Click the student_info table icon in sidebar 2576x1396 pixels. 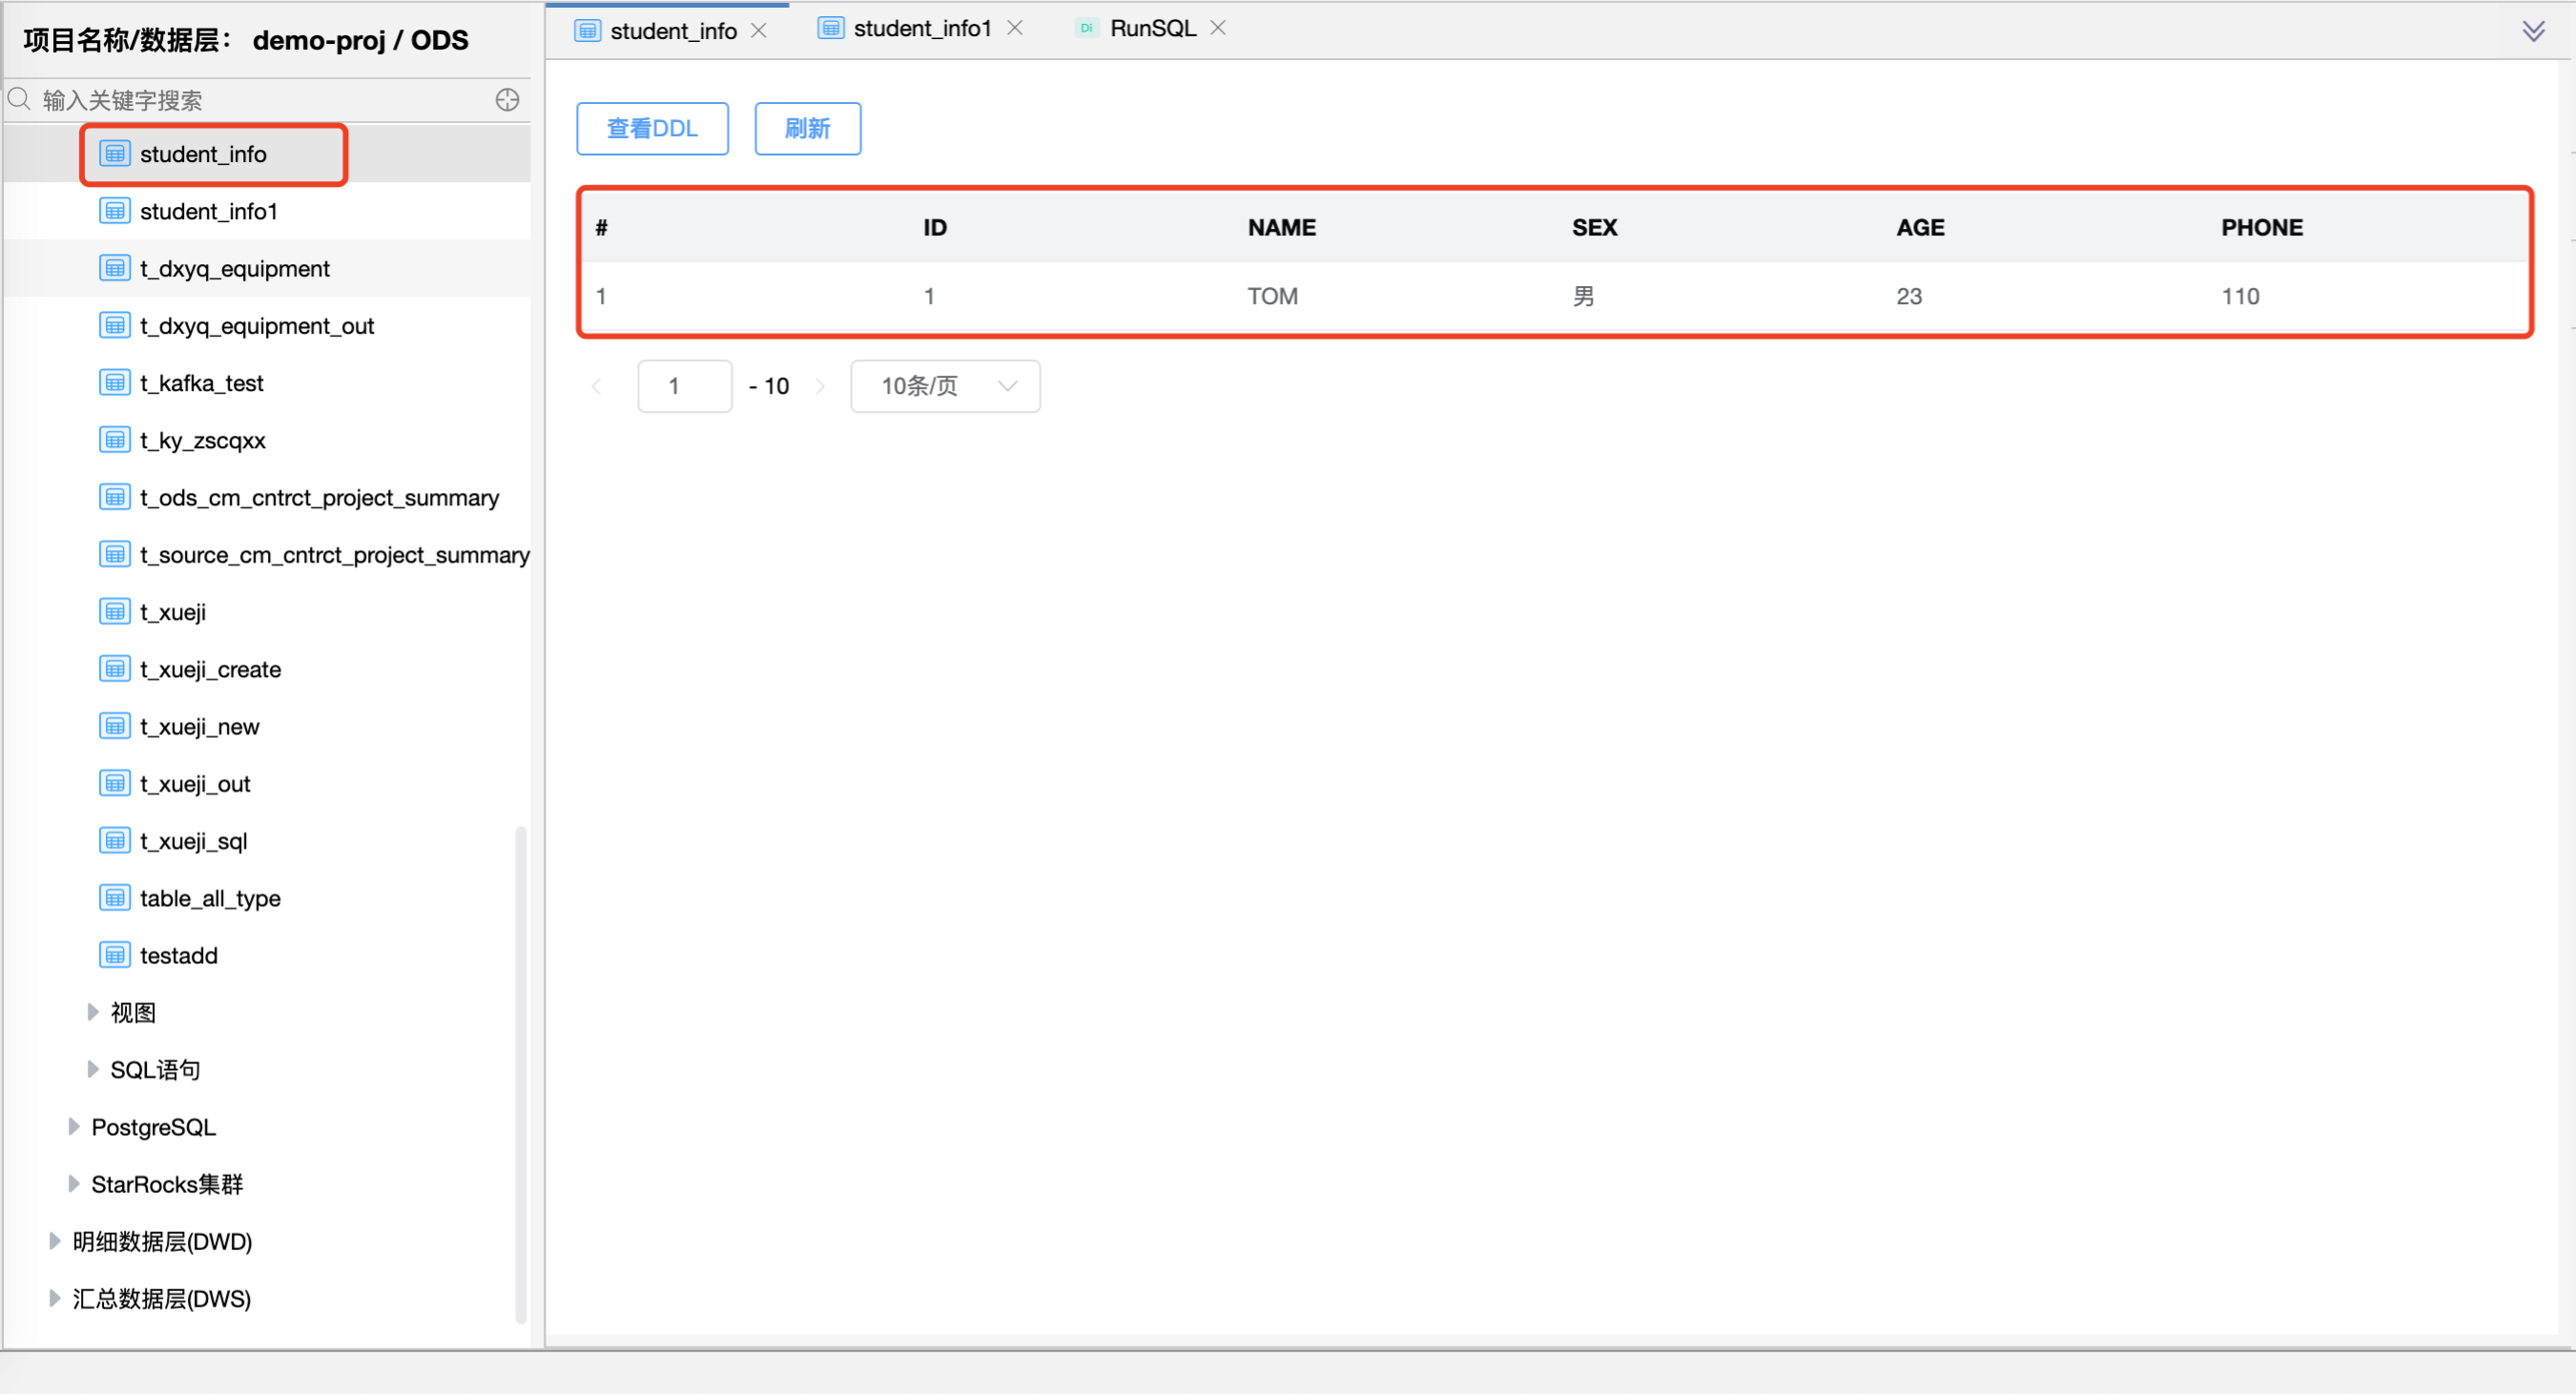coord(115,153)
